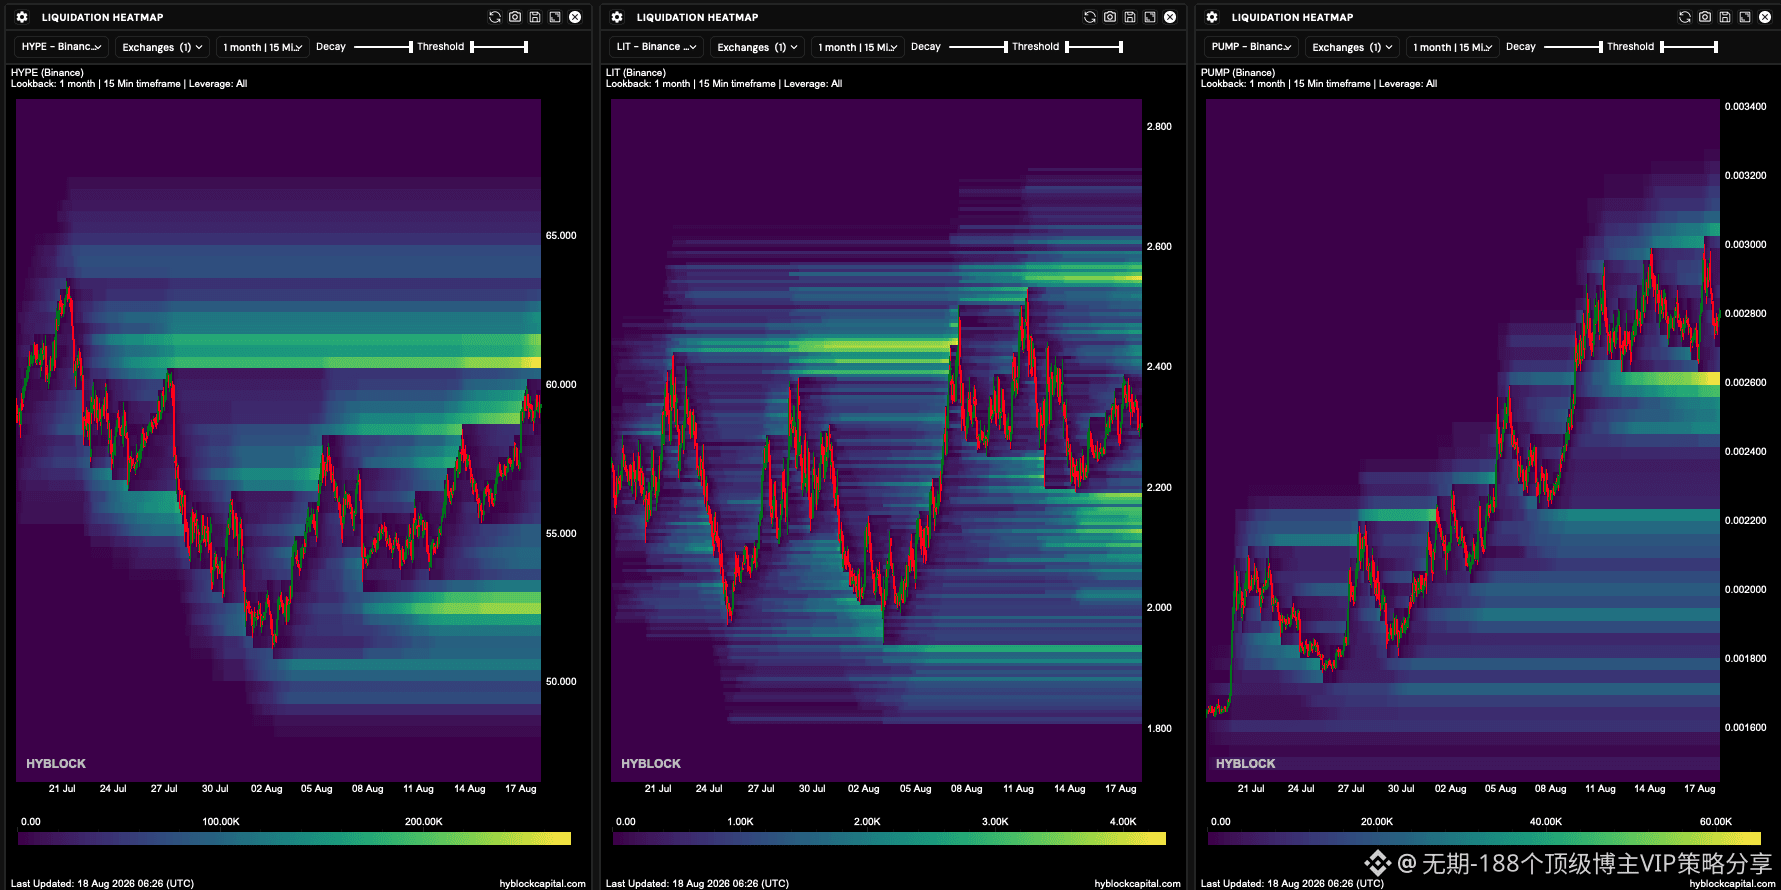Image resolution: width=1781 pixels, height=890 pixels.
Task: Take a camera snapshot of the LIT heatmap
Action: tap(1110, 17)
